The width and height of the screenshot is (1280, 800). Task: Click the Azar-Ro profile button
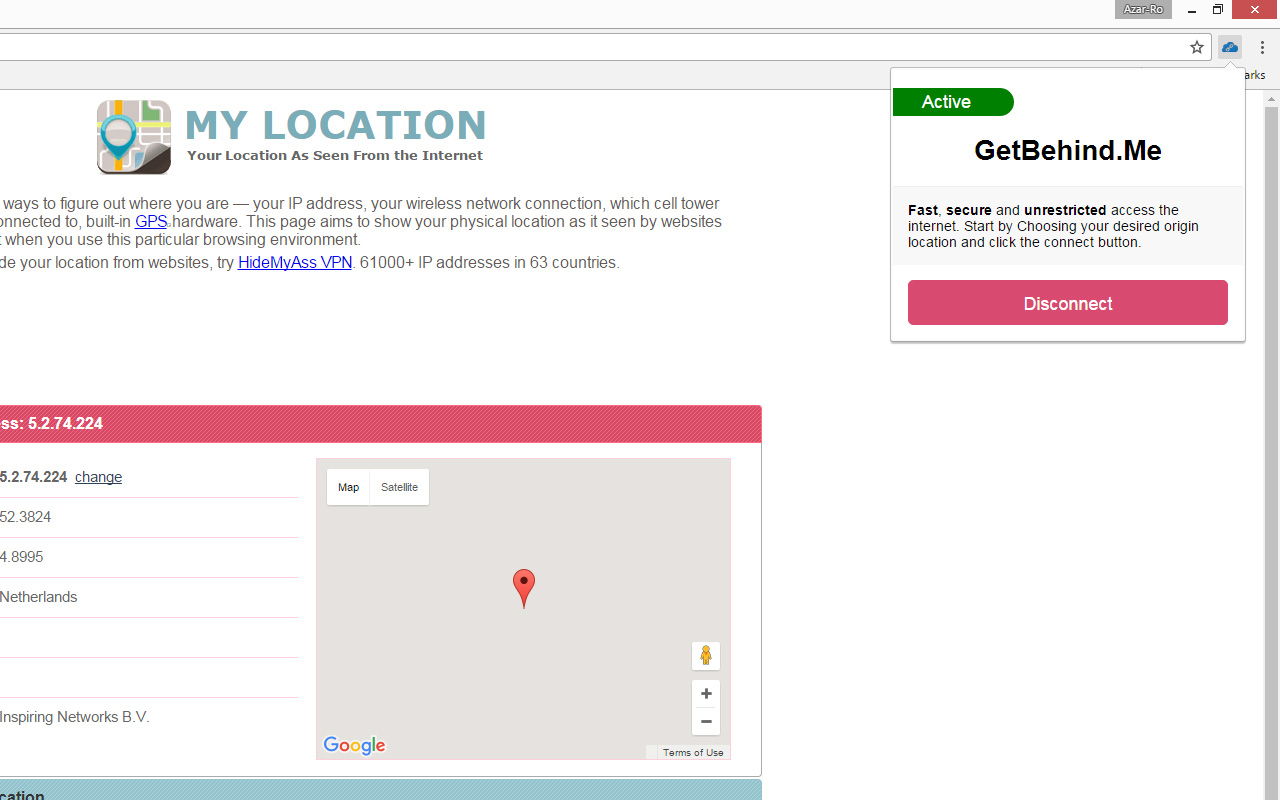coord(1143,9)
